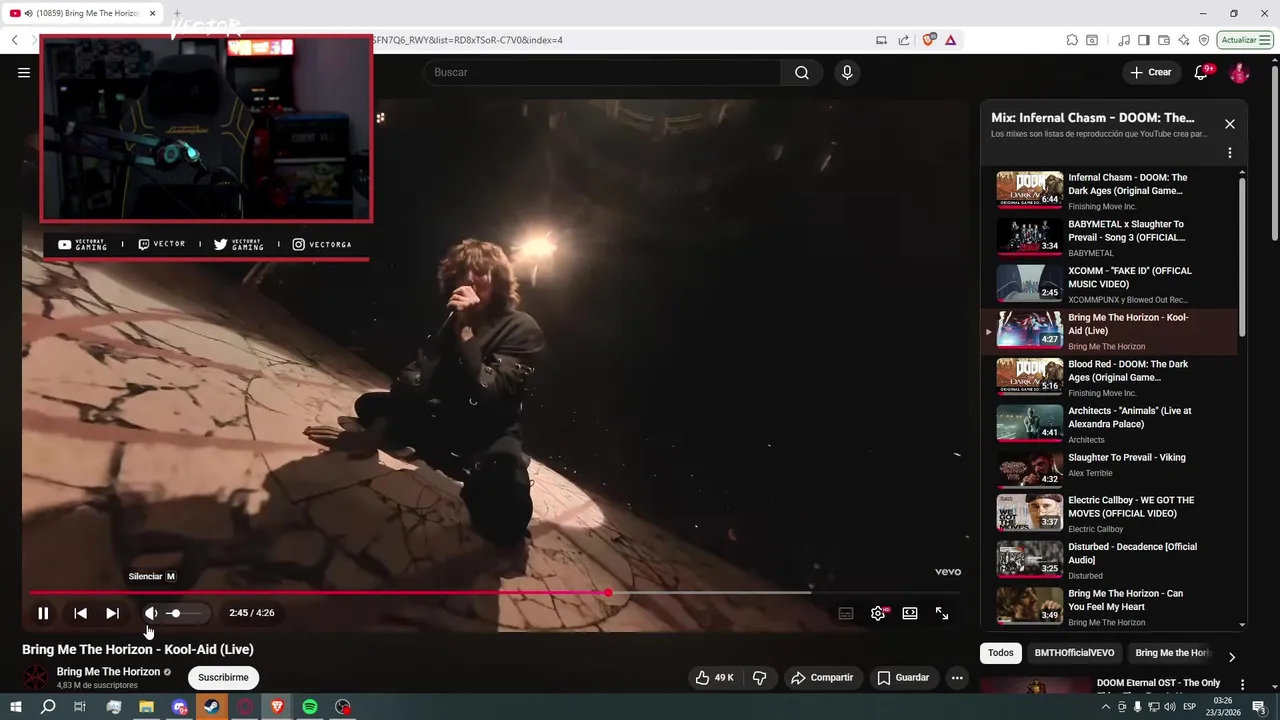
Task: Click the Guardar button
Action: 904,678
